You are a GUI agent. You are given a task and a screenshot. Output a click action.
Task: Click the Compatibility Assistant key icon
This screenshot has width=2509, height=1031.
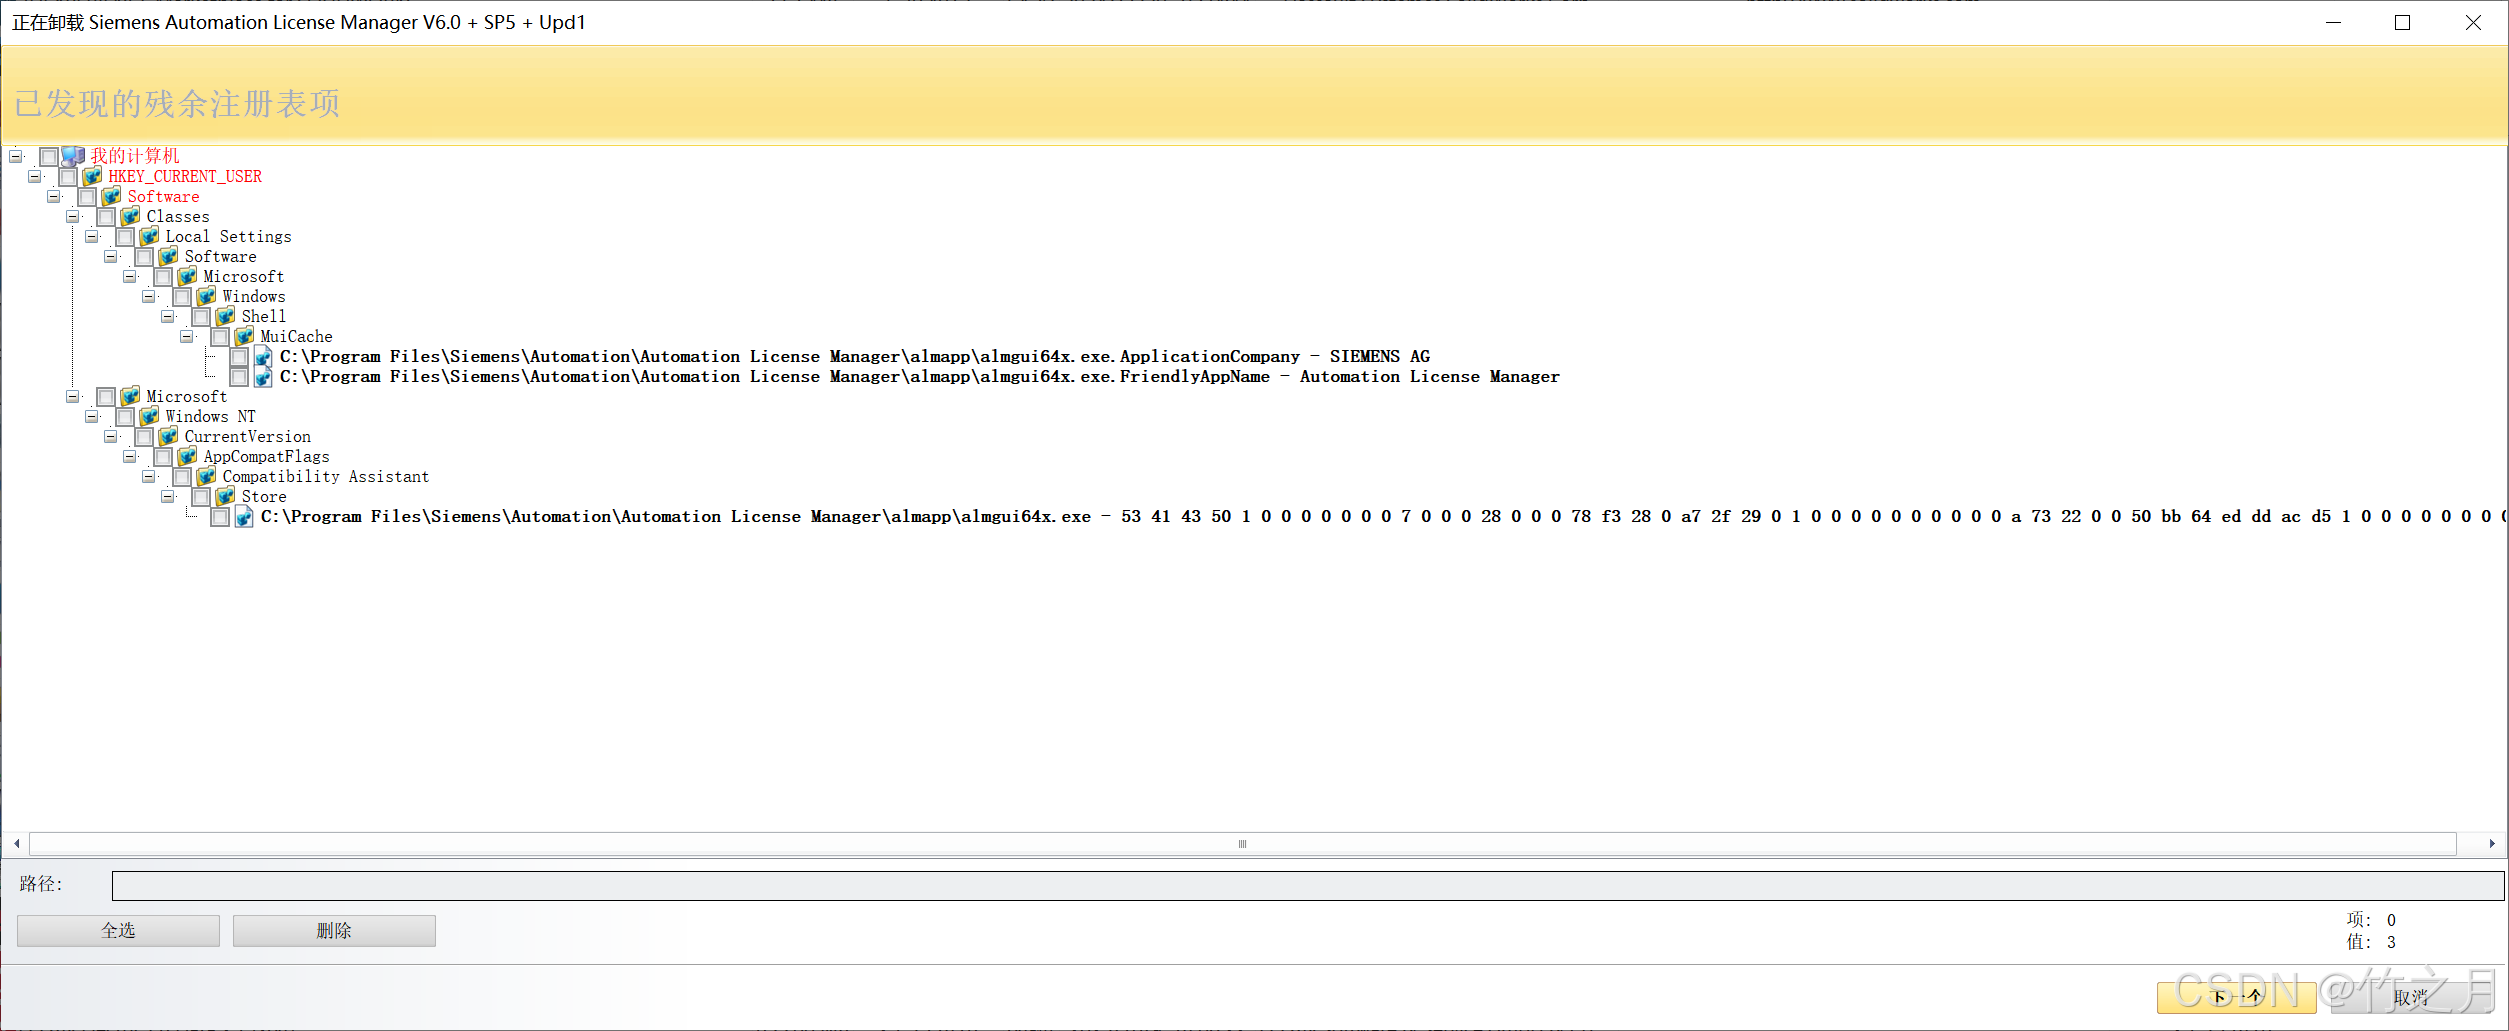coord(206,476)
